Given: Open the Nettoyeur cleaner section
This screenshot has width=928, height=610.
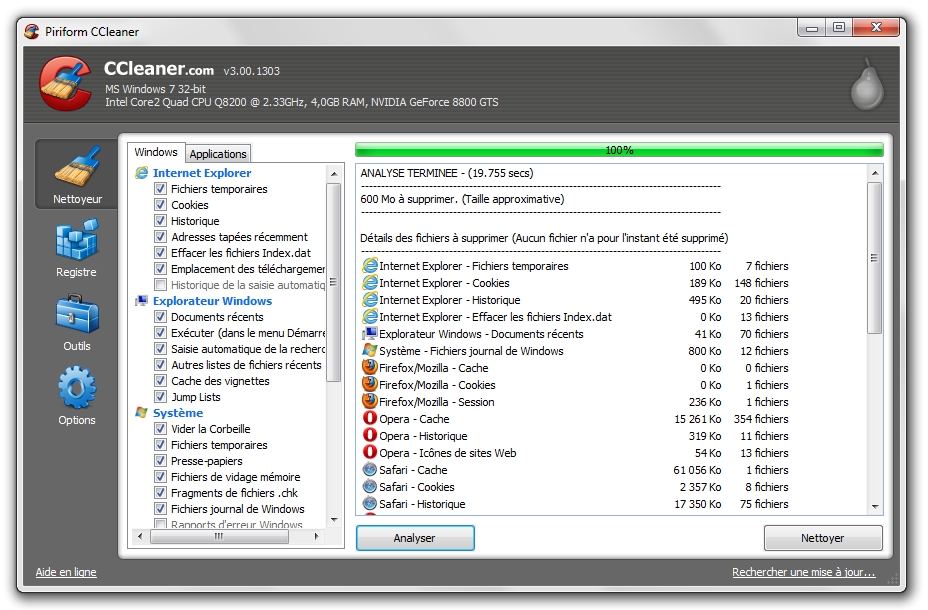Looking at the screenshot, I should [76, 174].
